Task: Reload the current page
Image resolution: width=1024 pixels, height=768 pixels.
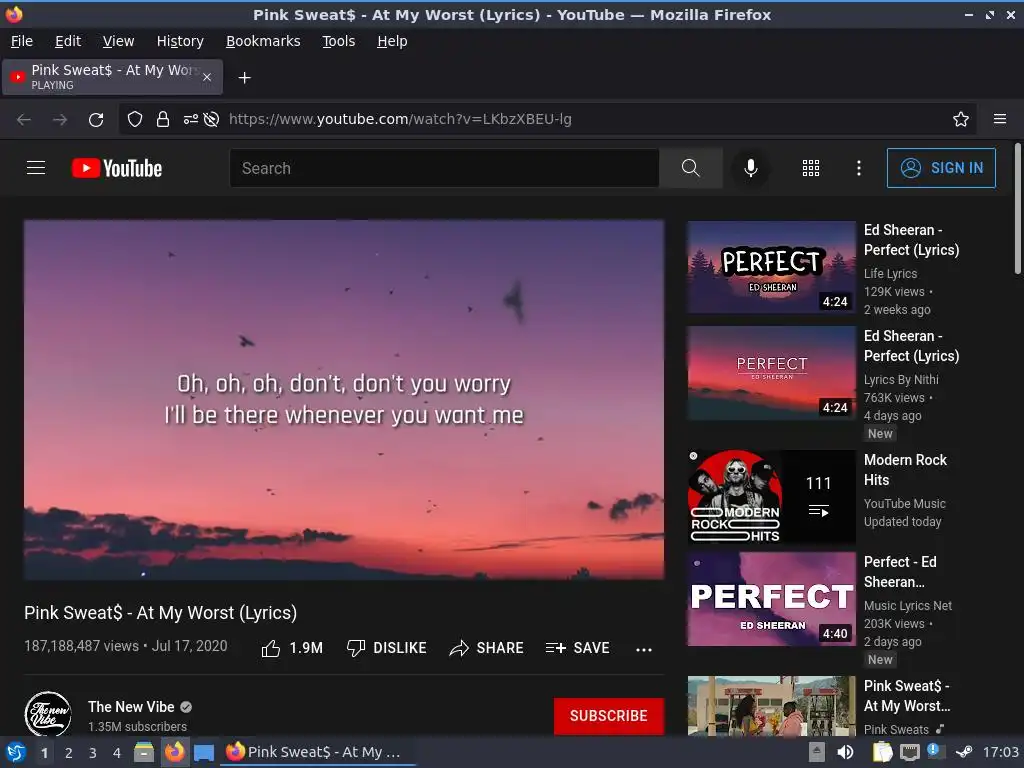Action: point(96,119)
